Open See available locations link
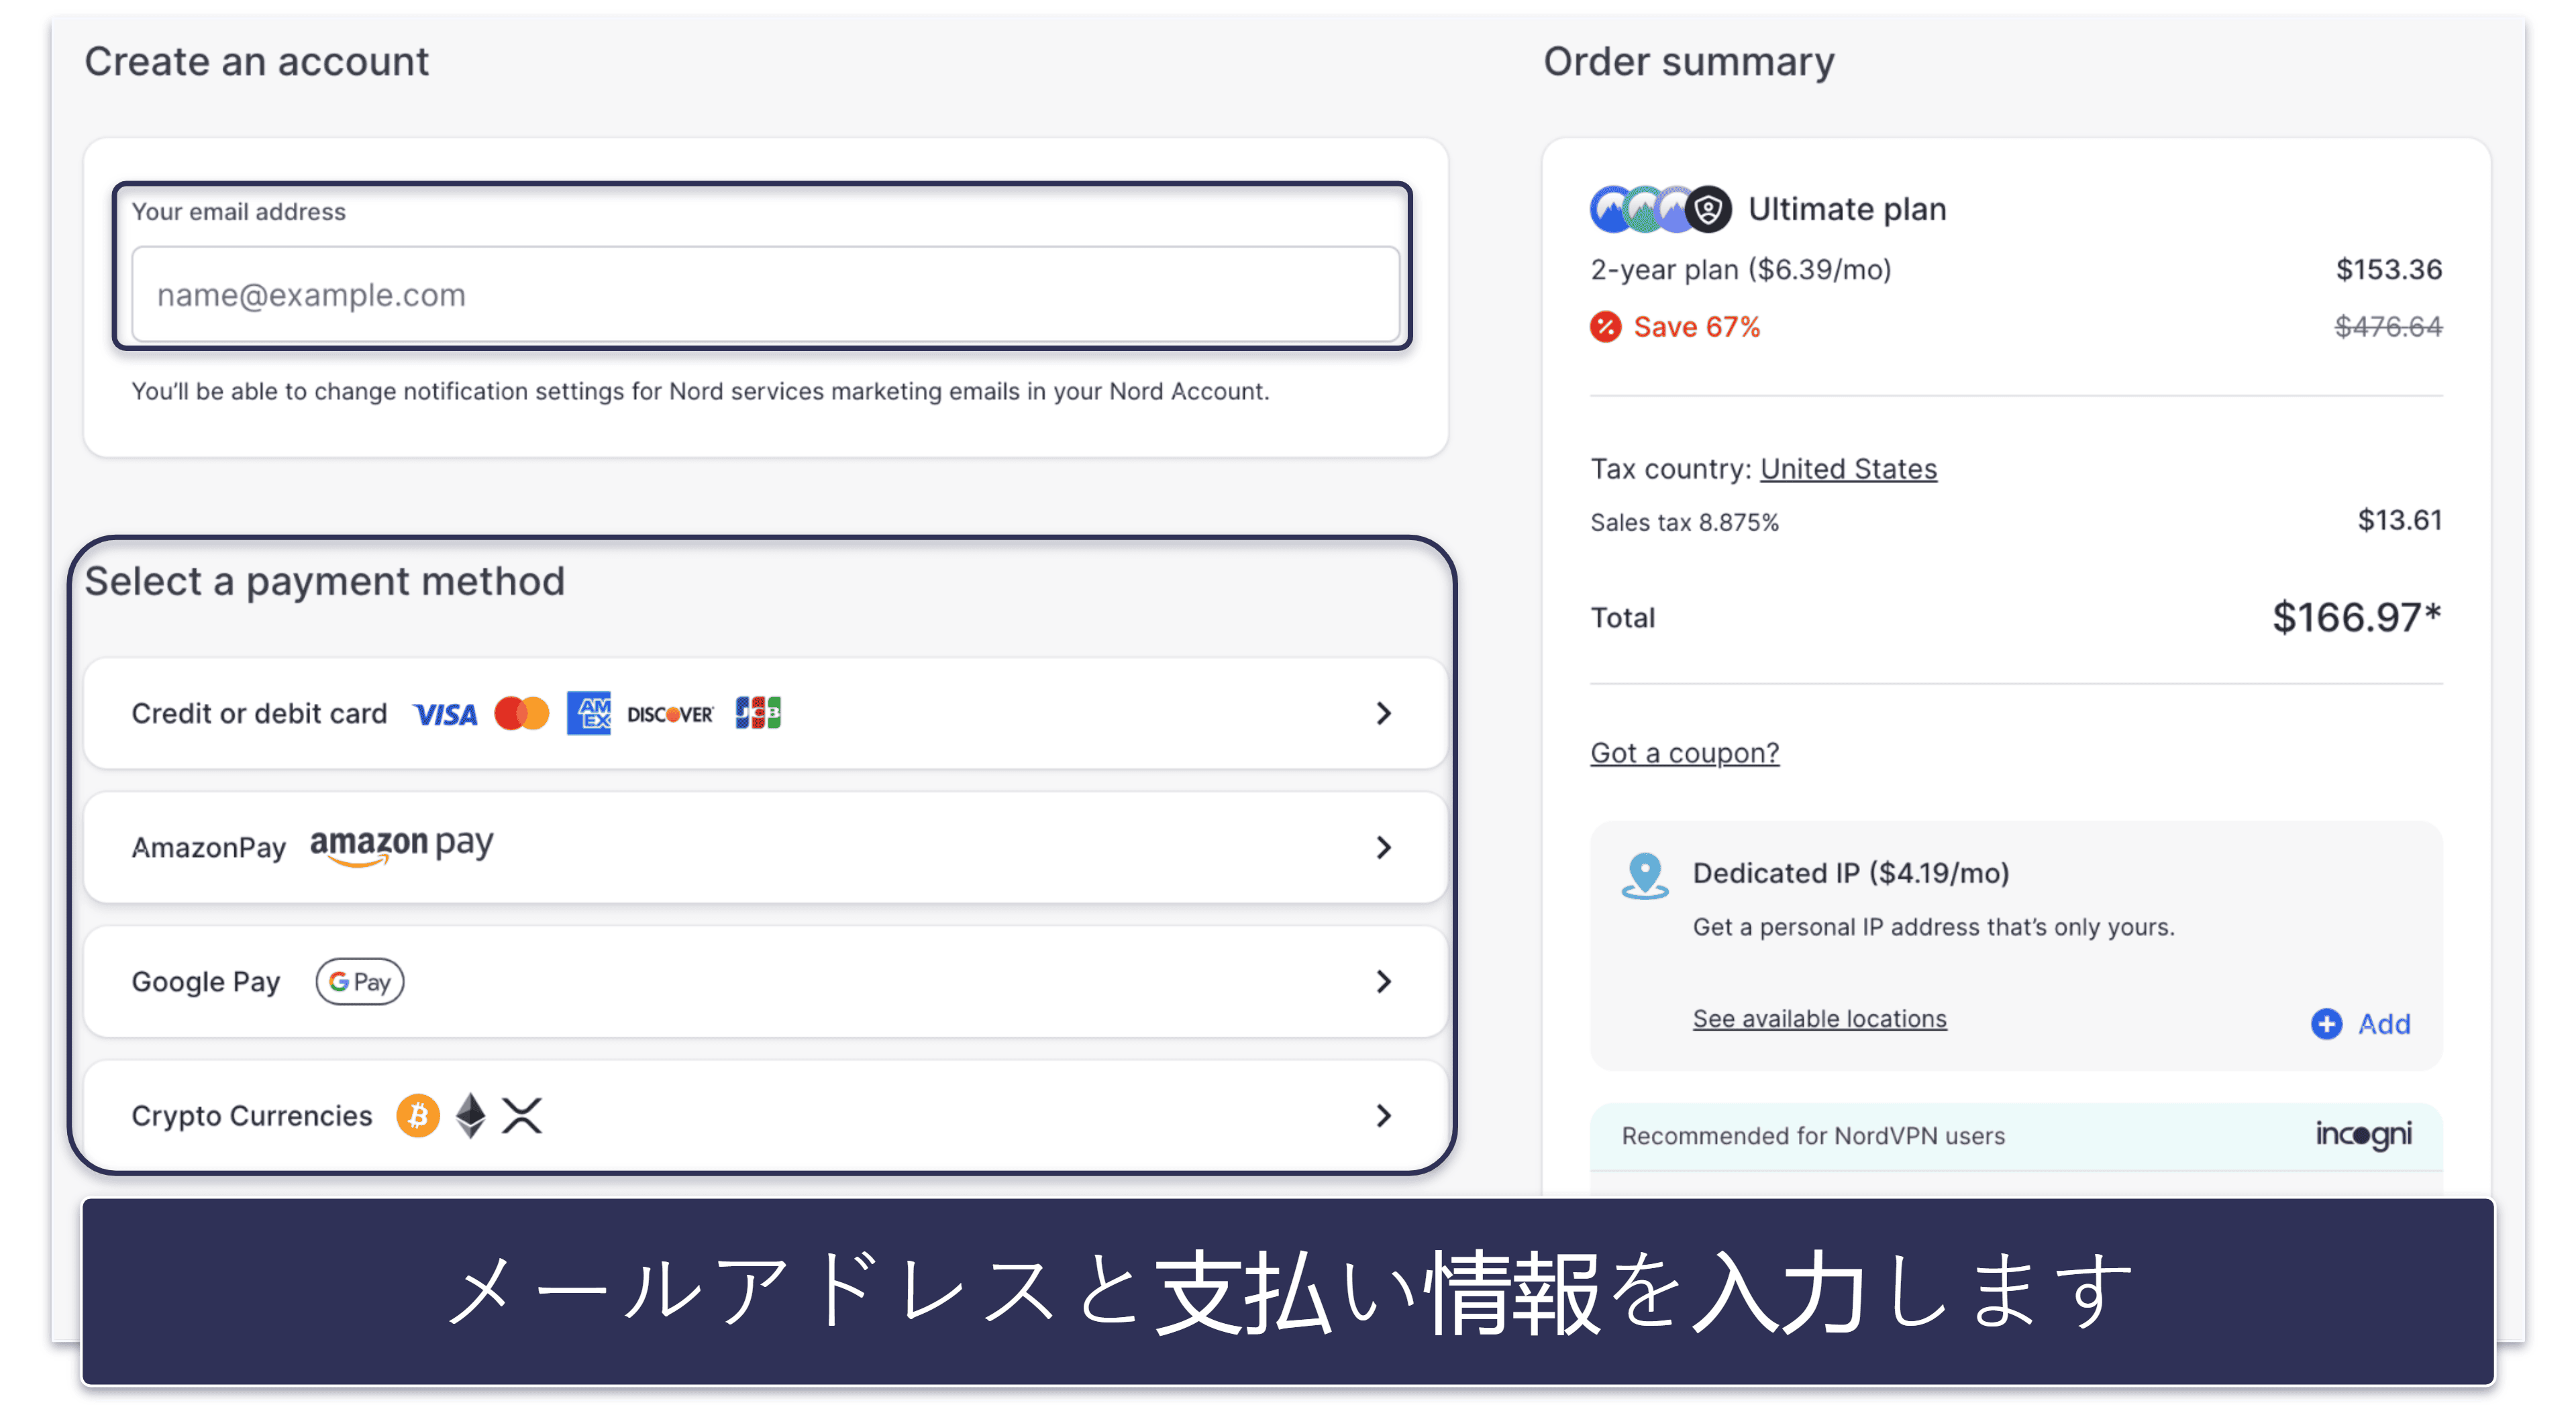The width and height of the screenshot is (2576, 1405). (1819, 1019)
